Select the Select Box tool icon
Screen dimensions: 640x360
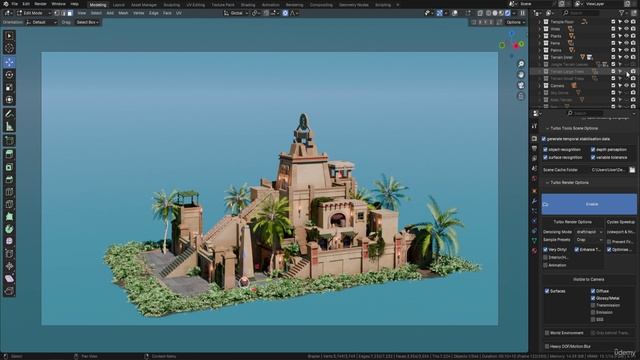pos(9,36)
